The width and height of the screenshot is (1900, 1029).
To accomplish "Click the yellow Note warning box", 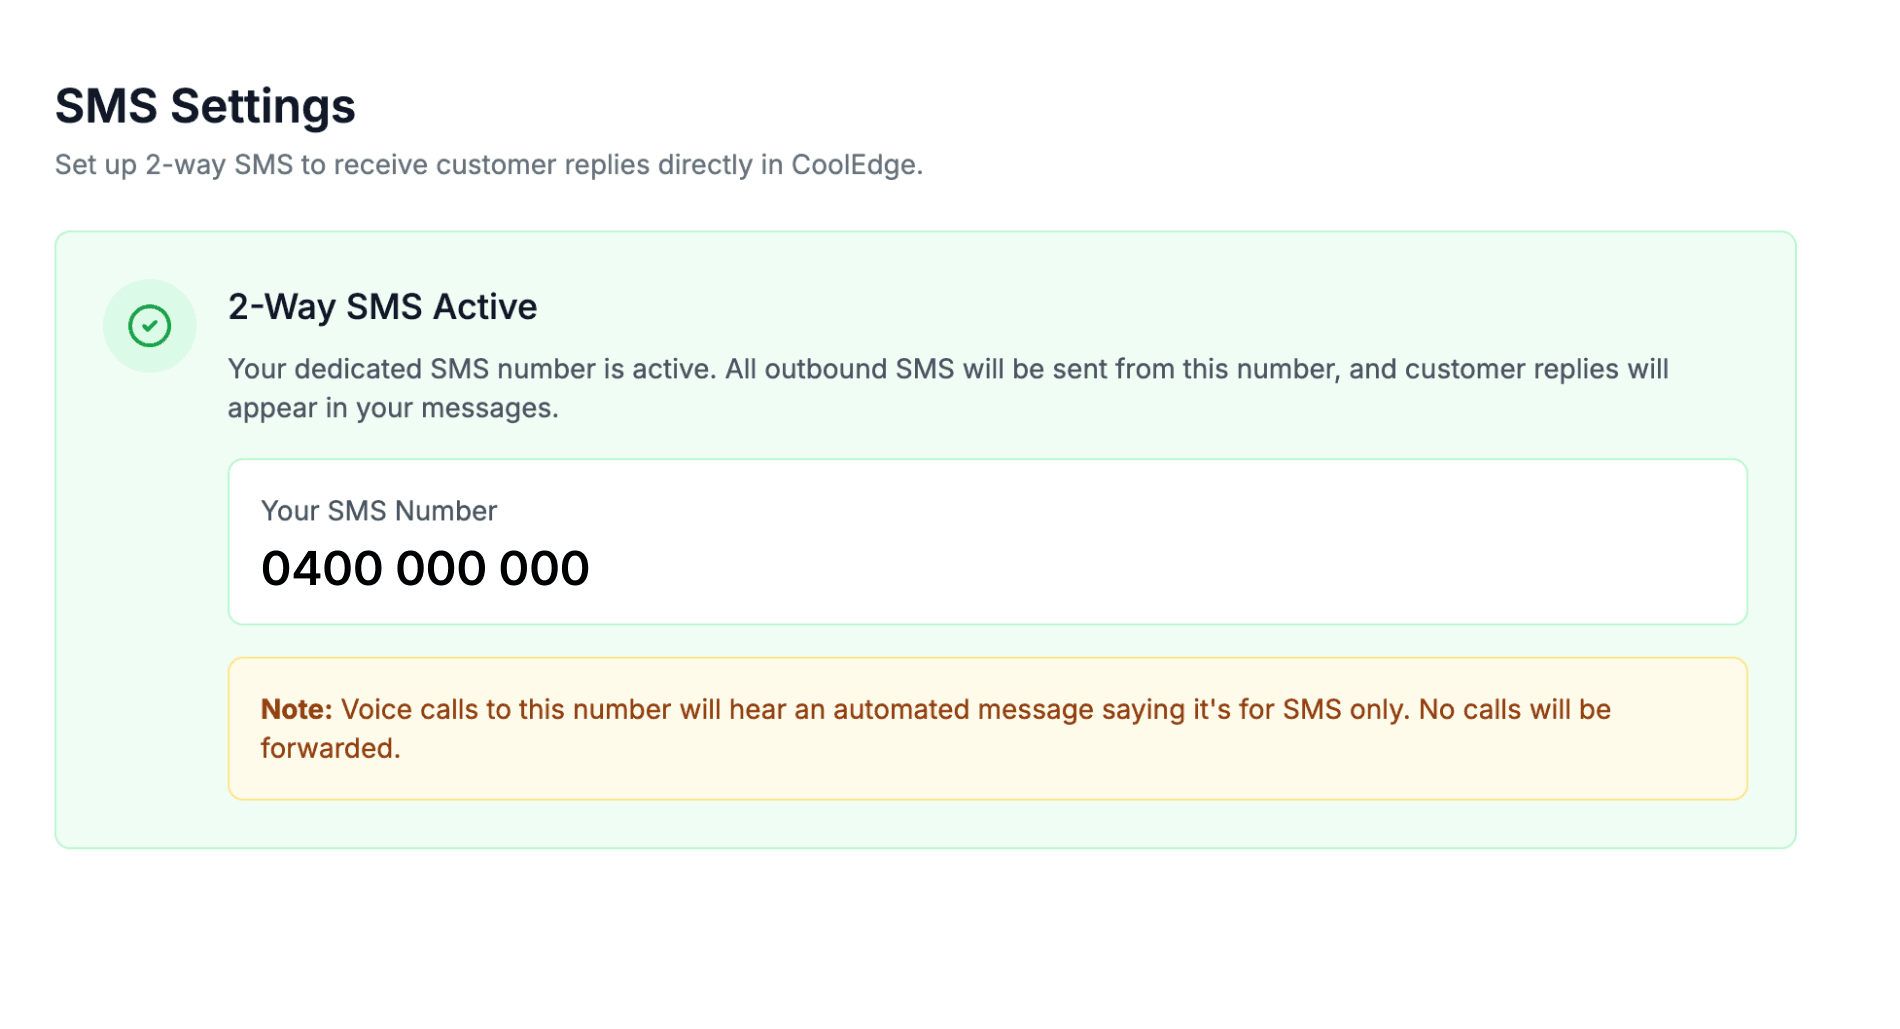I will (x=987, y=727).
